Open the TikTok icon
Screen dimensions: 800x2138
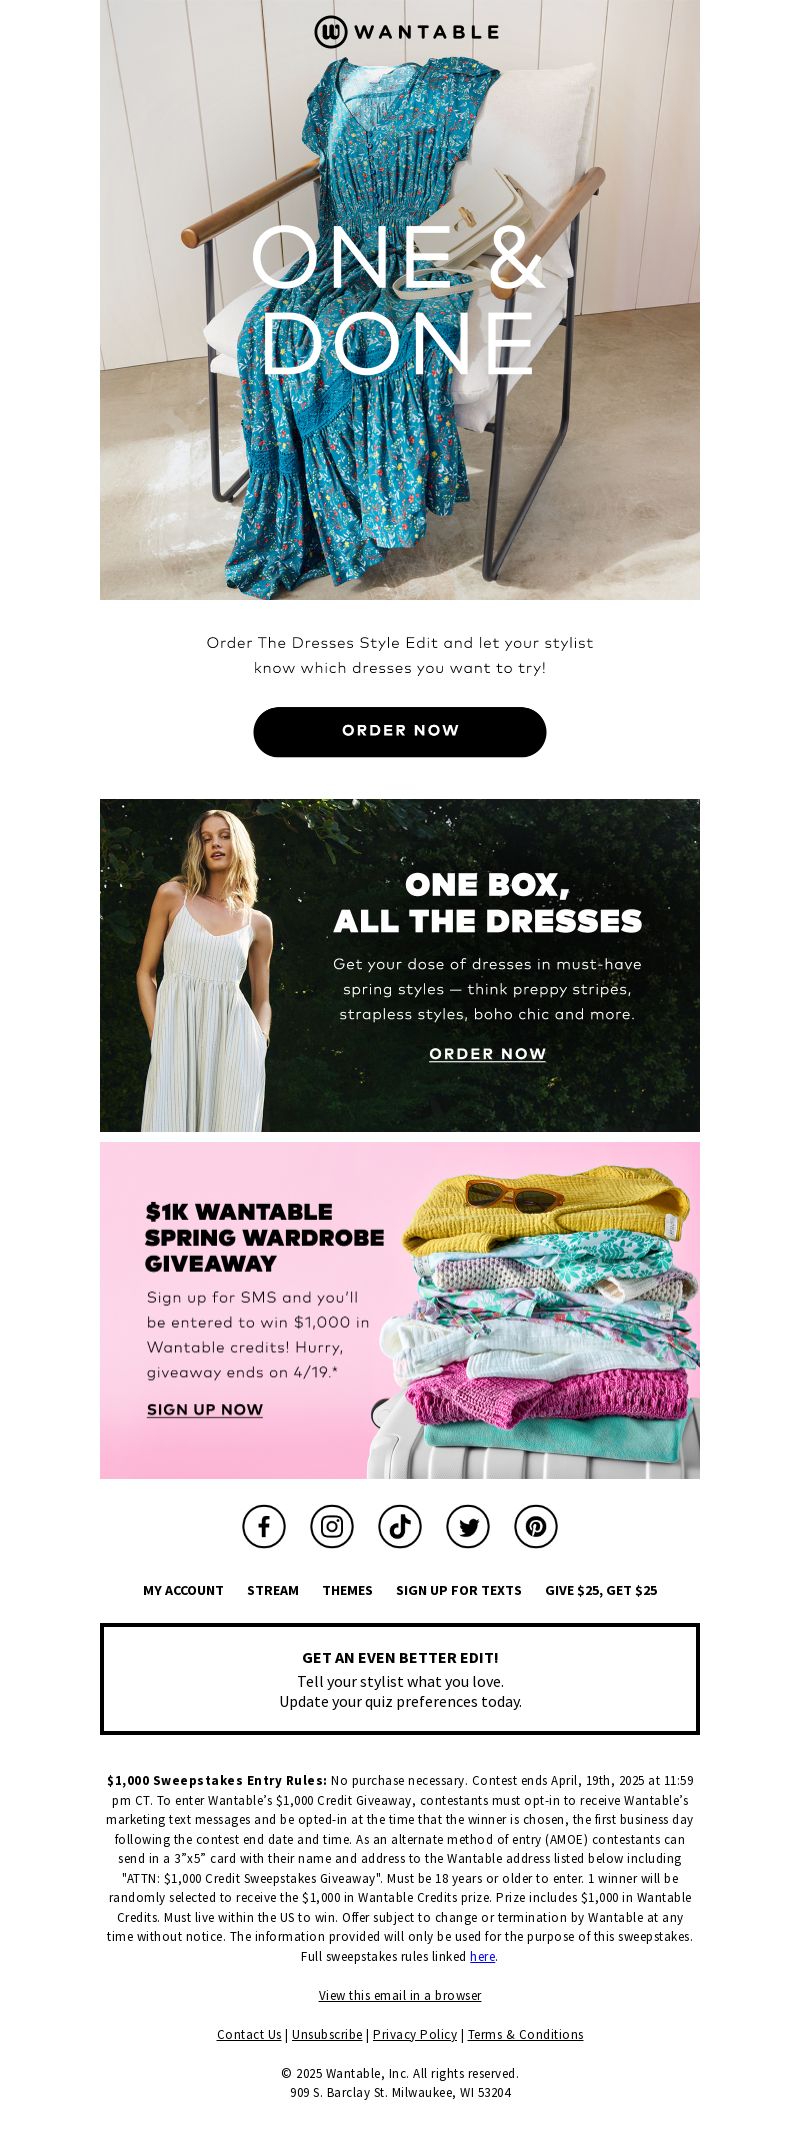coord(400,1526)
